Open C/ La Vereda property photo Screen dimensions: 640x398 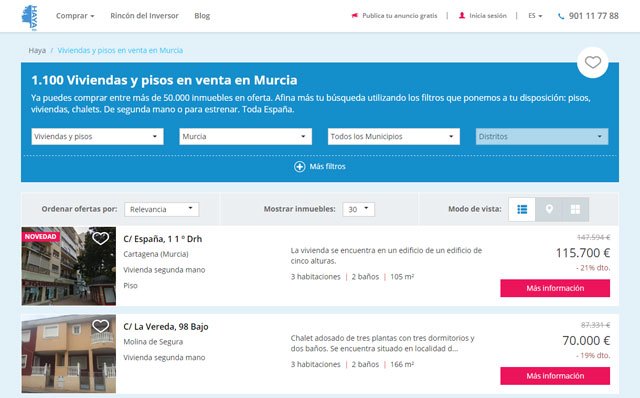click(x=69, y=354)
